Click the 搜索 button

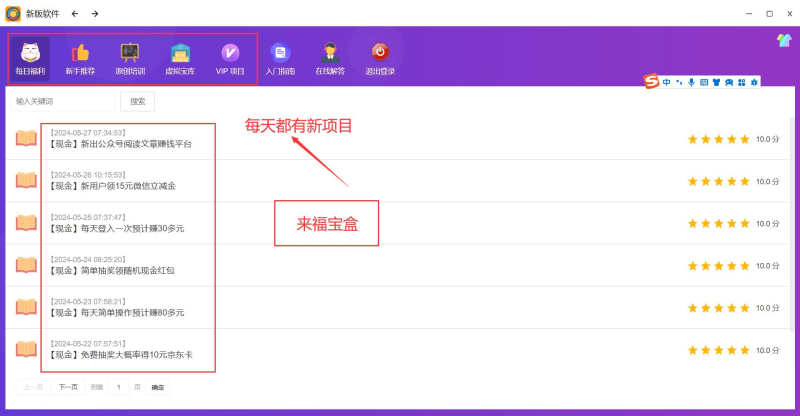tap(137, 102)
